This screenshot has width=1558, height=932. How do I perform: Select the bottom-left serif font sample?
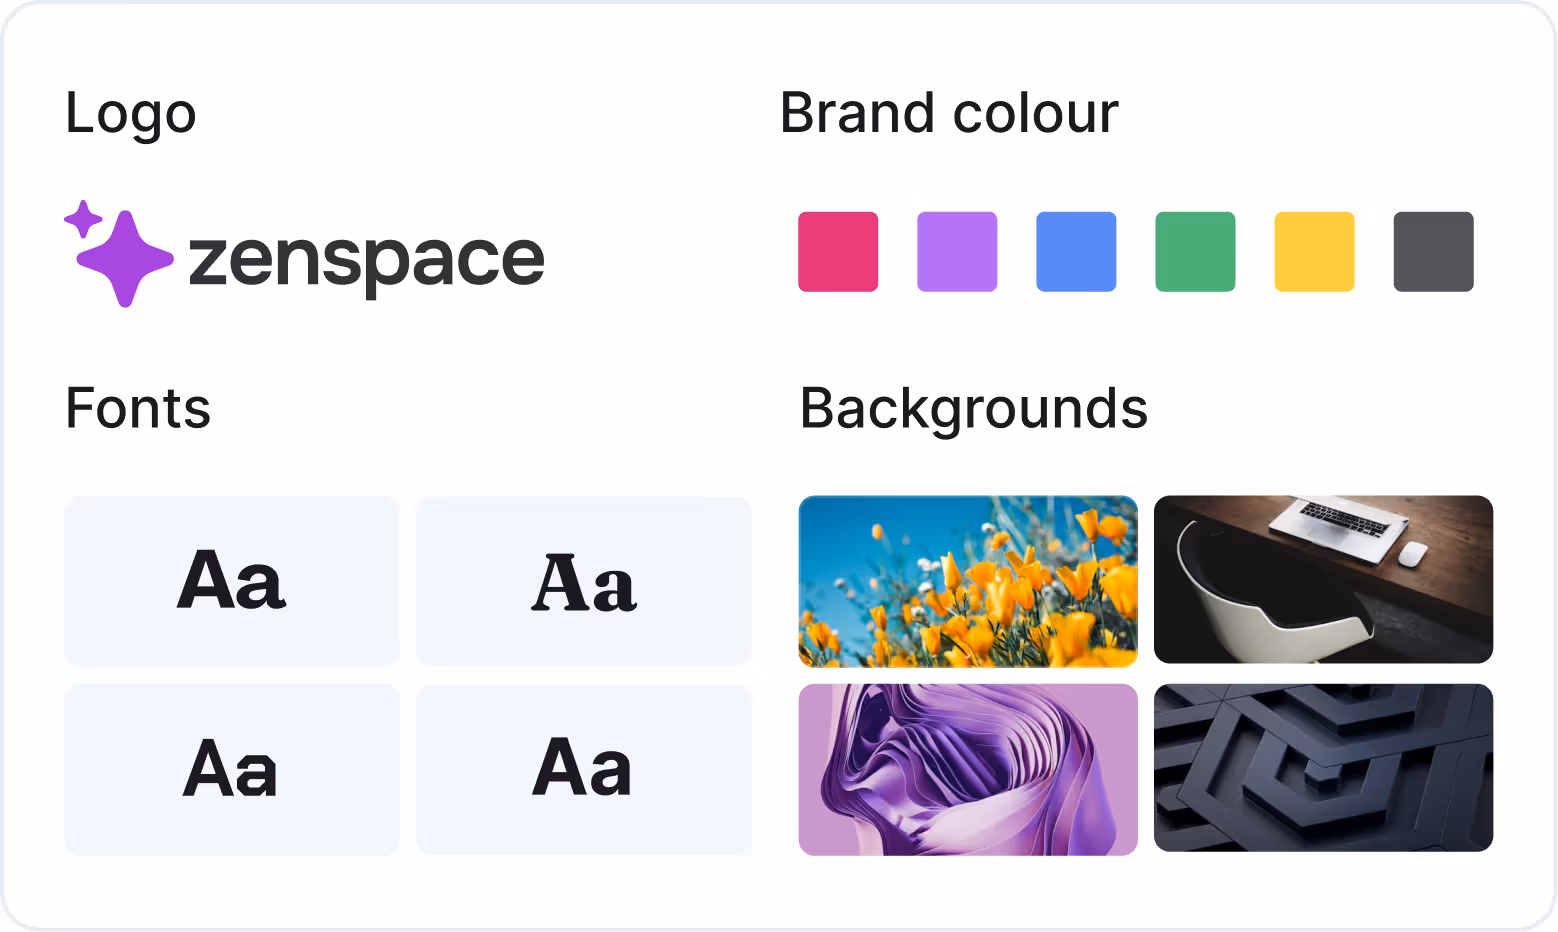(x=231, y=770)
